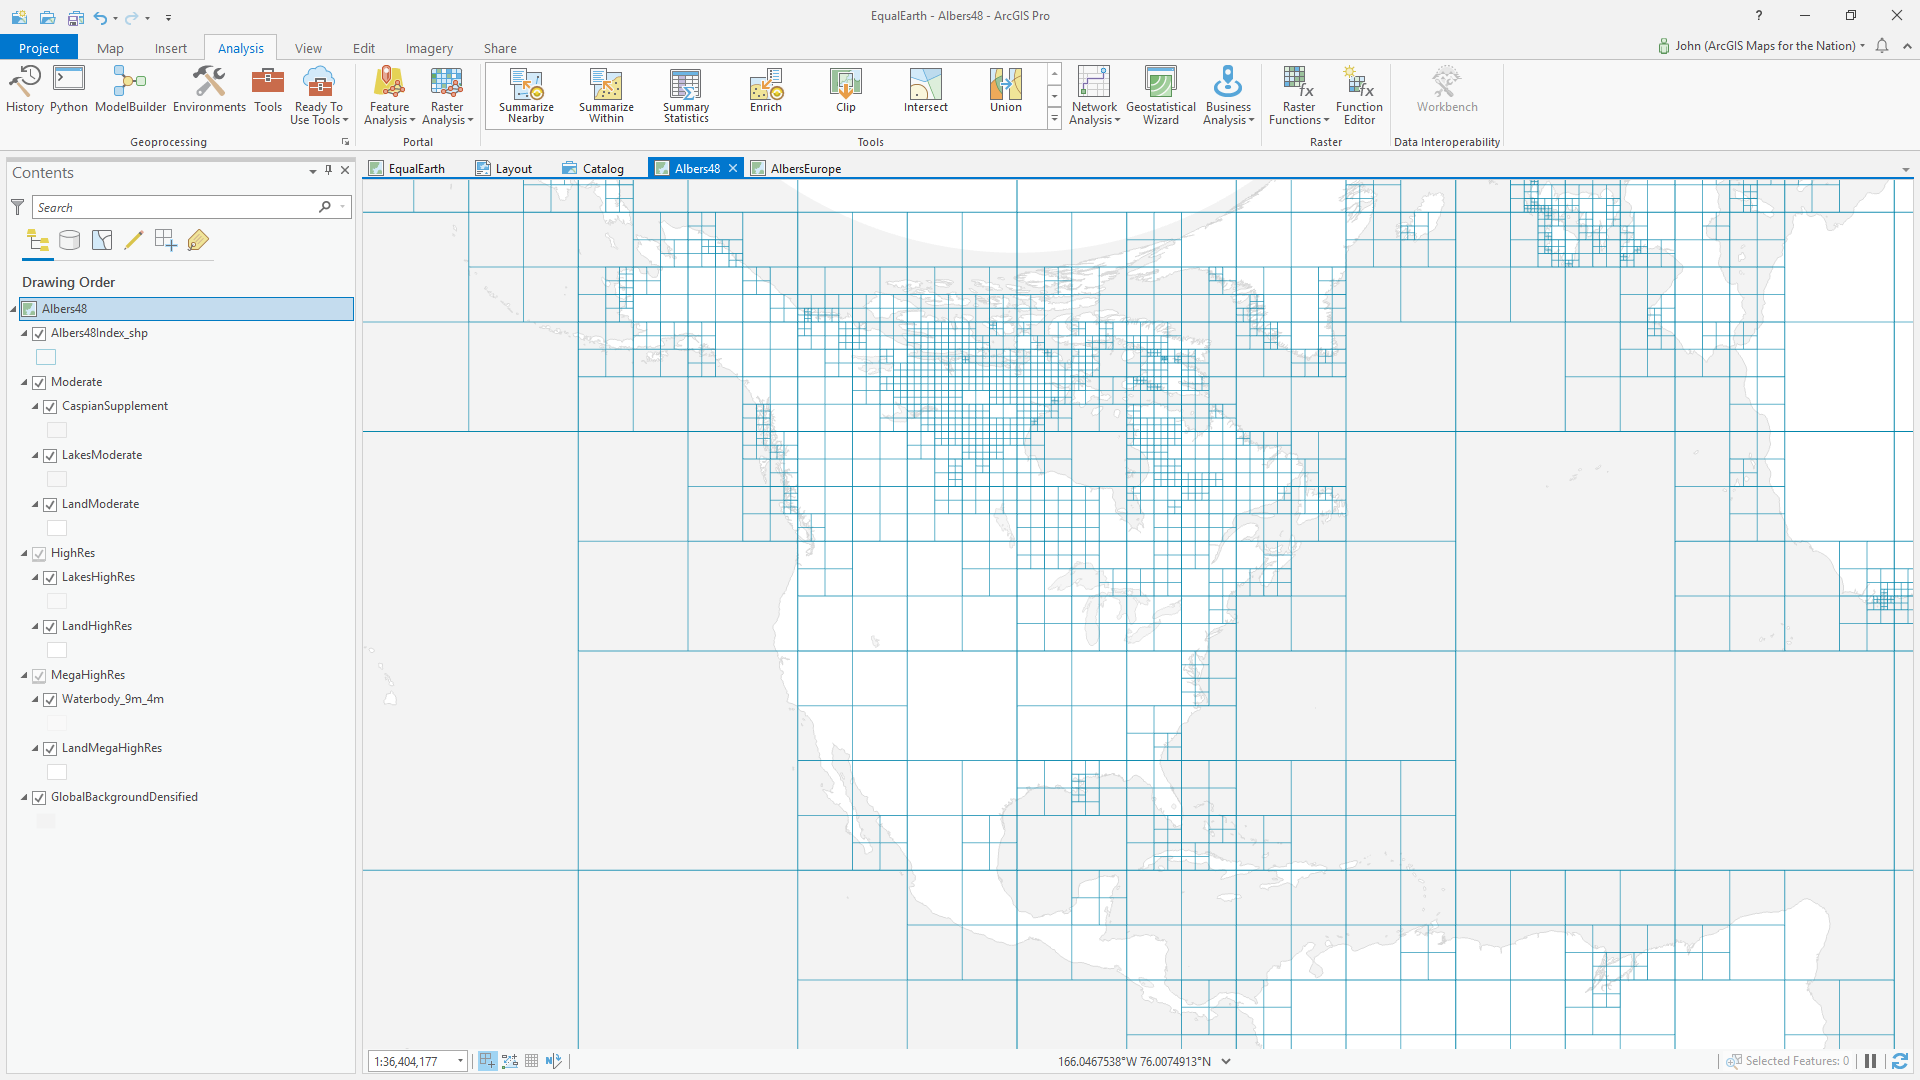Switch to the Map ribbon tab
This screenshot has width=1920, height=1080.
click(x=110, y=48)
